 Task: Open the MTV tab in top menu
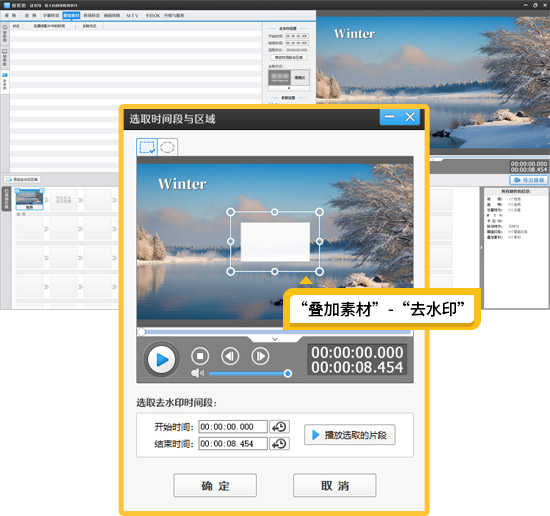tap(132, 15)
